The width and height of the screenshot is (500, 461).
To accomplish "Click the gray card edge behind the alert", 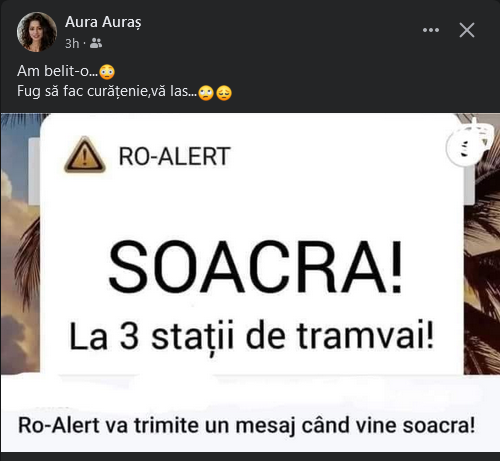I will pos(34,171).
